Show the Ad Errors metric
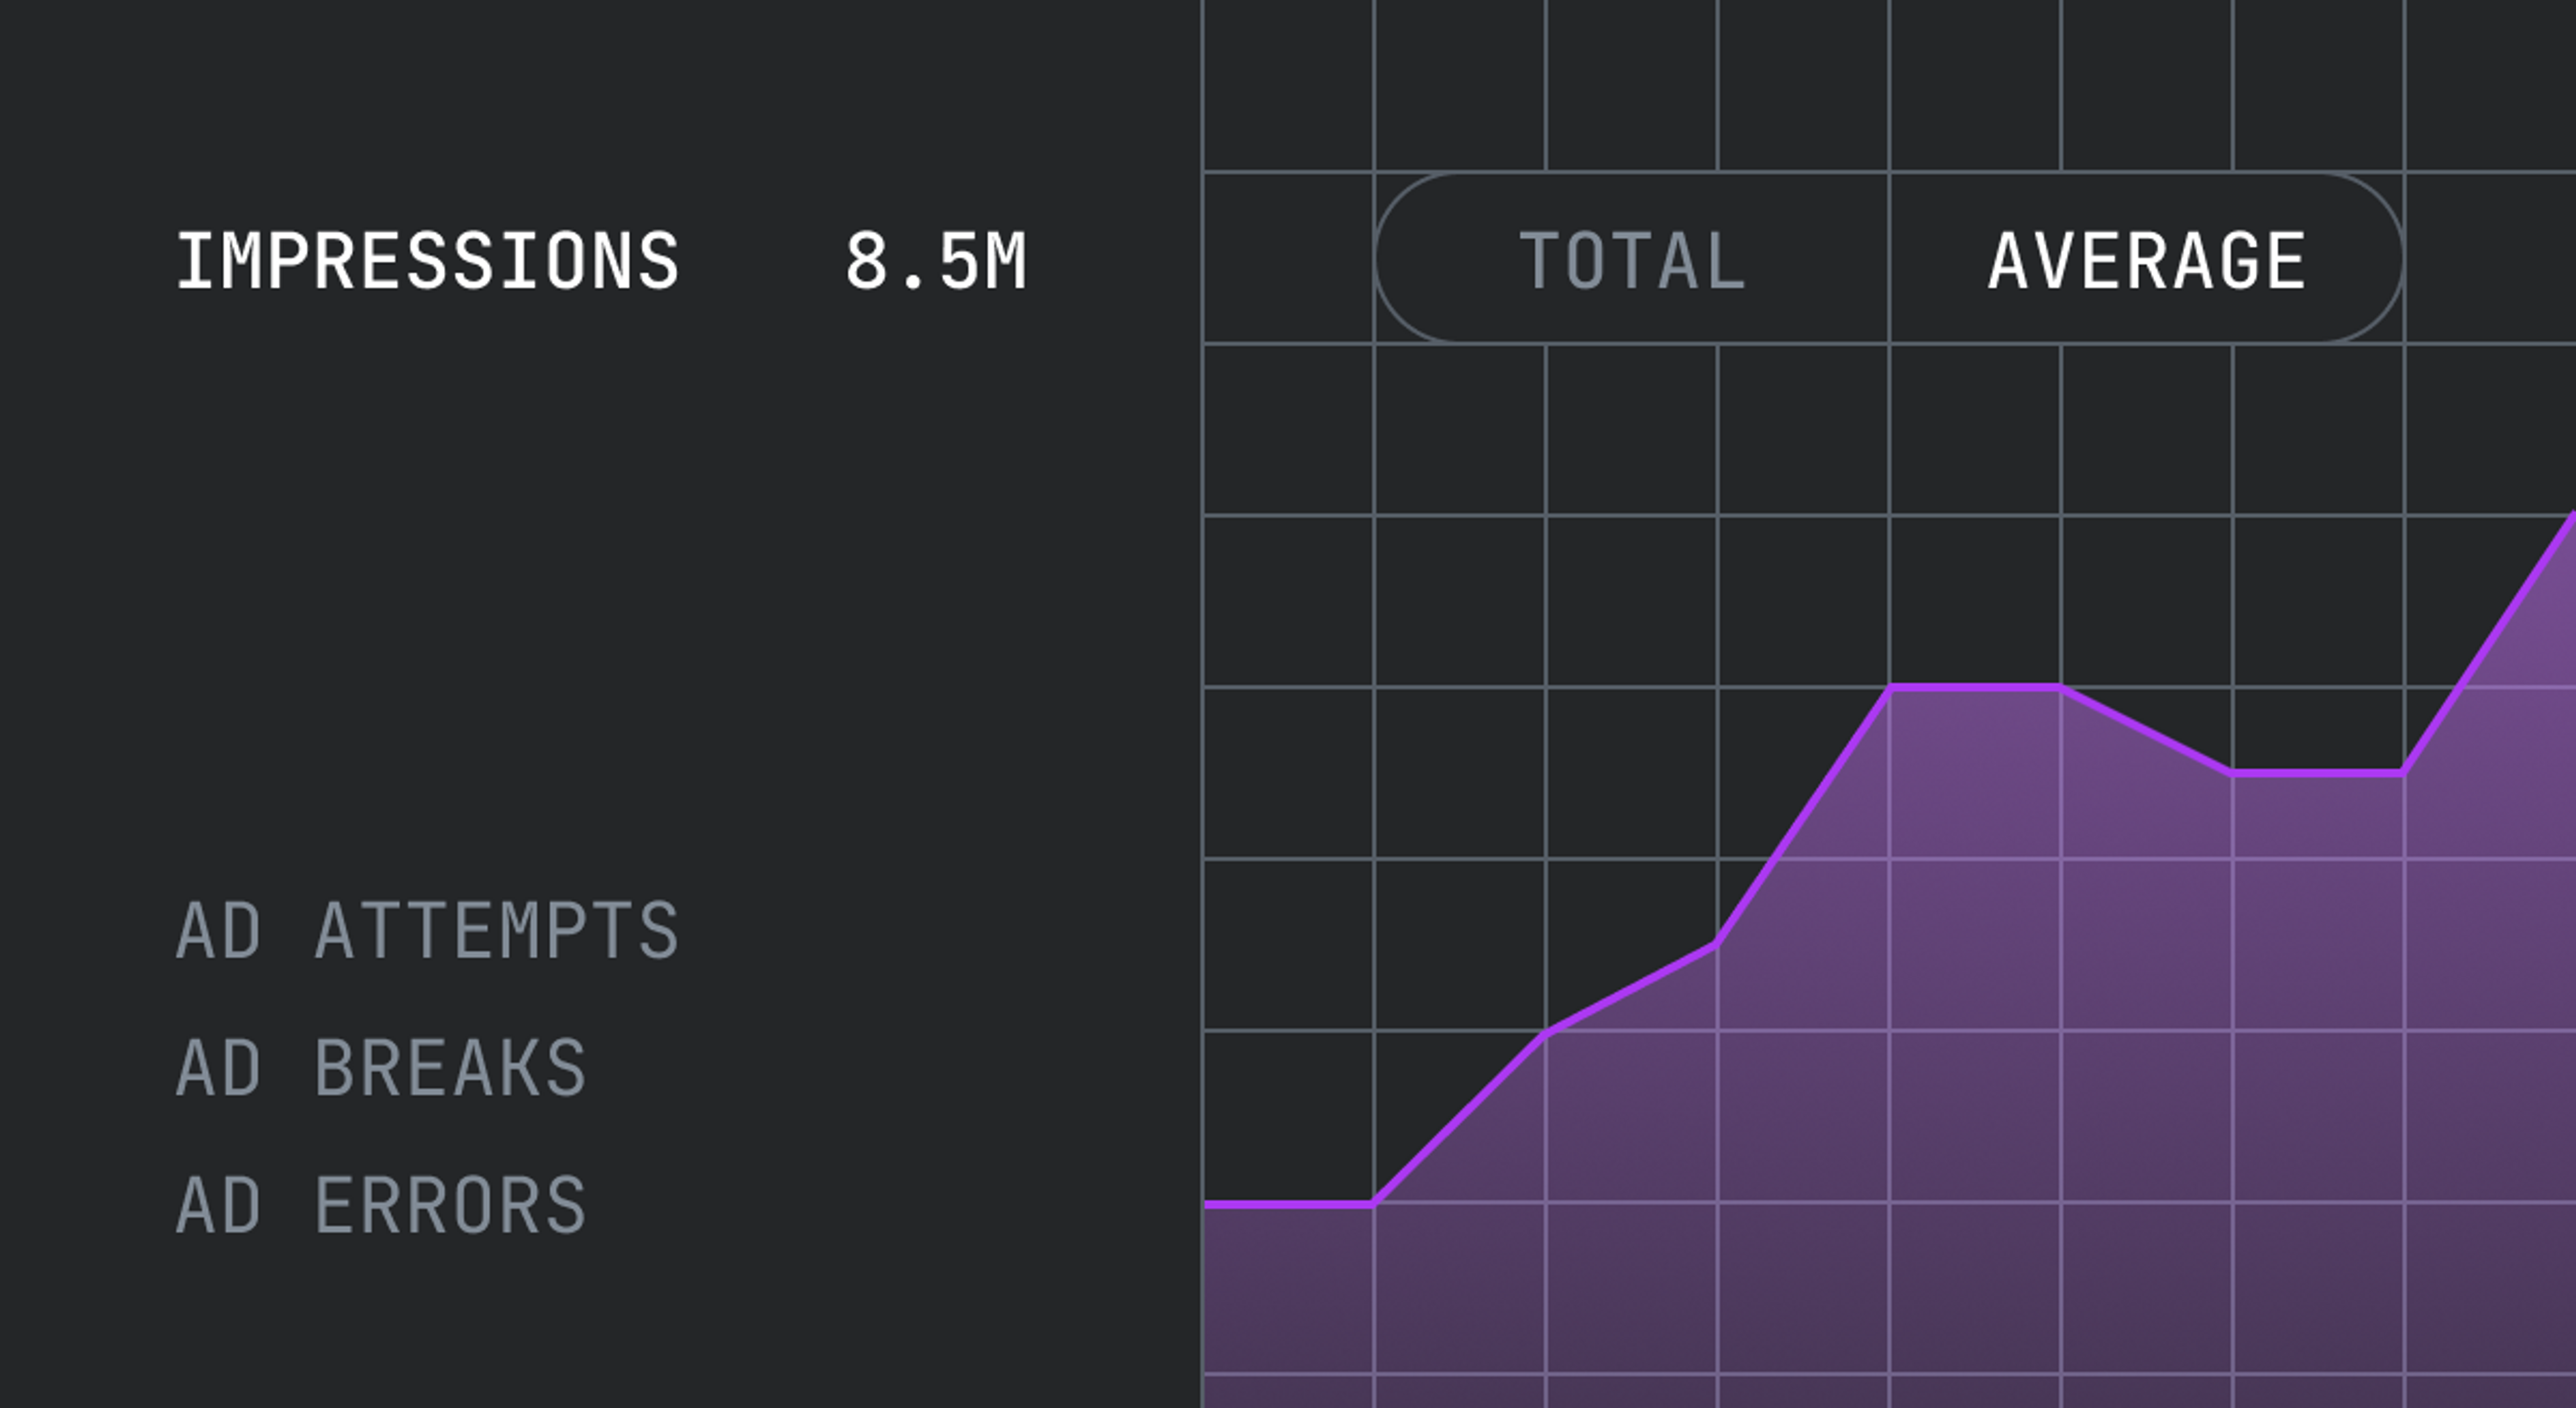2576x1408 pixels. [381, 1204]
